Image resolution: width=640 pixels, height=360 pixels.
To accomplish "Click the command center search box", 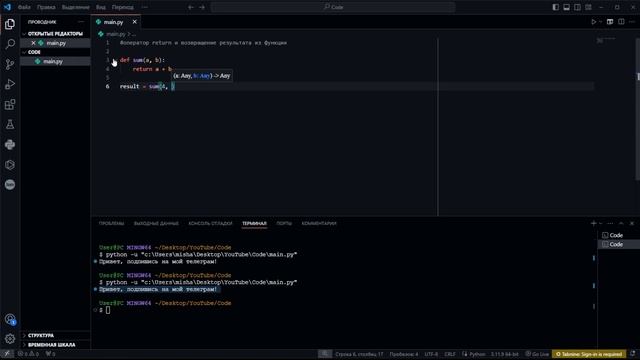I will pos(333,7).
